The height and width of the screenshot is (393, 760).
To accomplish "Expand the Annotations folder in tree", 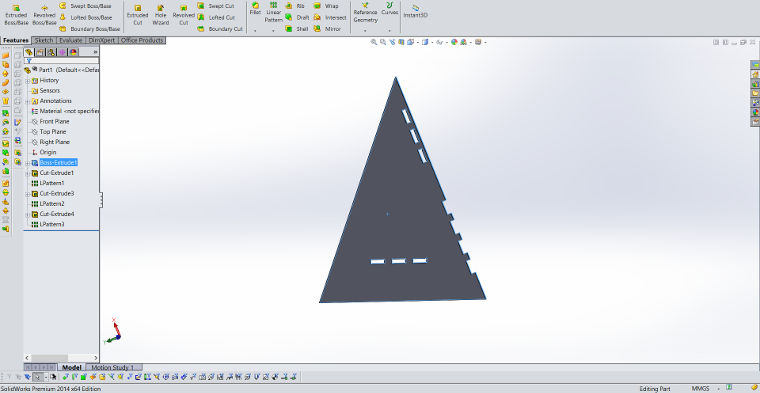I will 28,101.
